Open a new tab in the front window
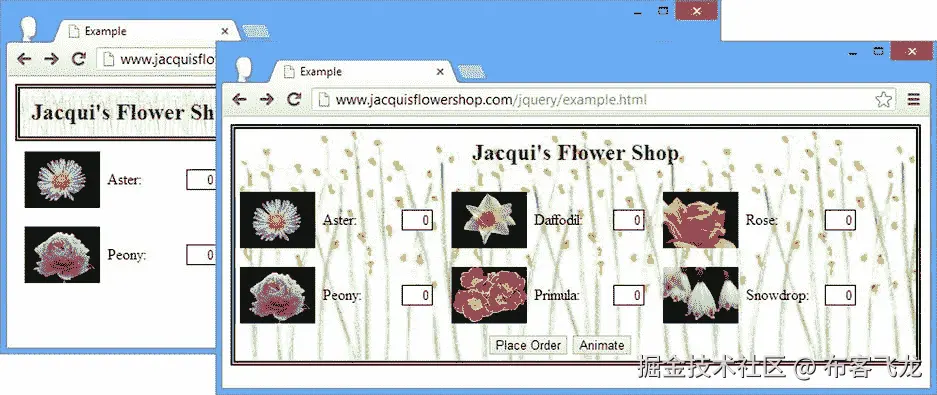Screen dimensions: 937x395 [471, 72]
